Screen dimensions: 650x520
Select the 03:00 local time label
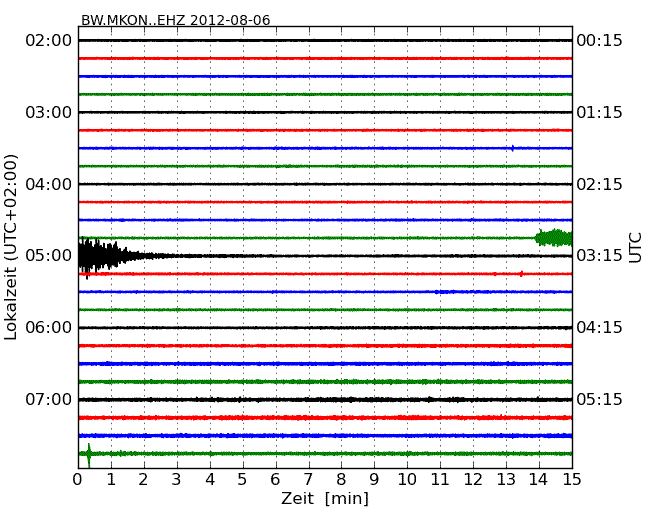click(x=48, y=112)
